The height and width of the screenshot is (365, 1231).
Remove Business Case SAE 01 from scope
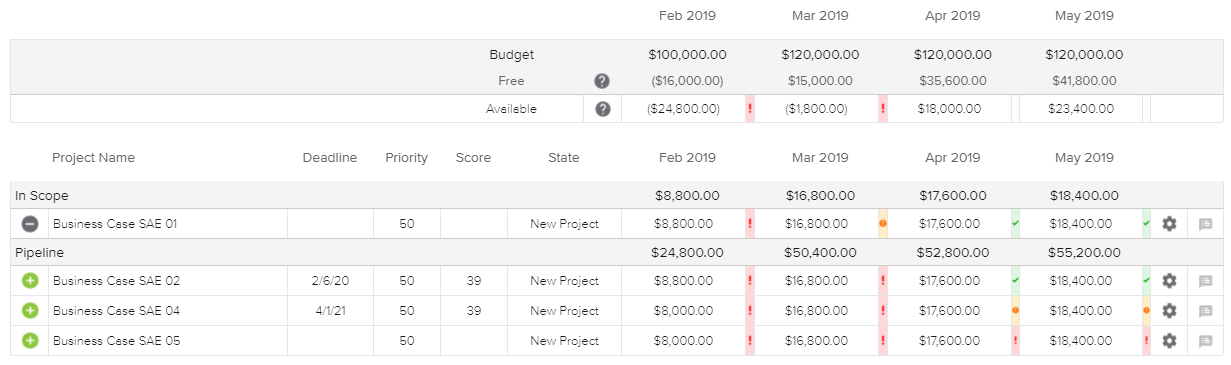tap(30, 224)
